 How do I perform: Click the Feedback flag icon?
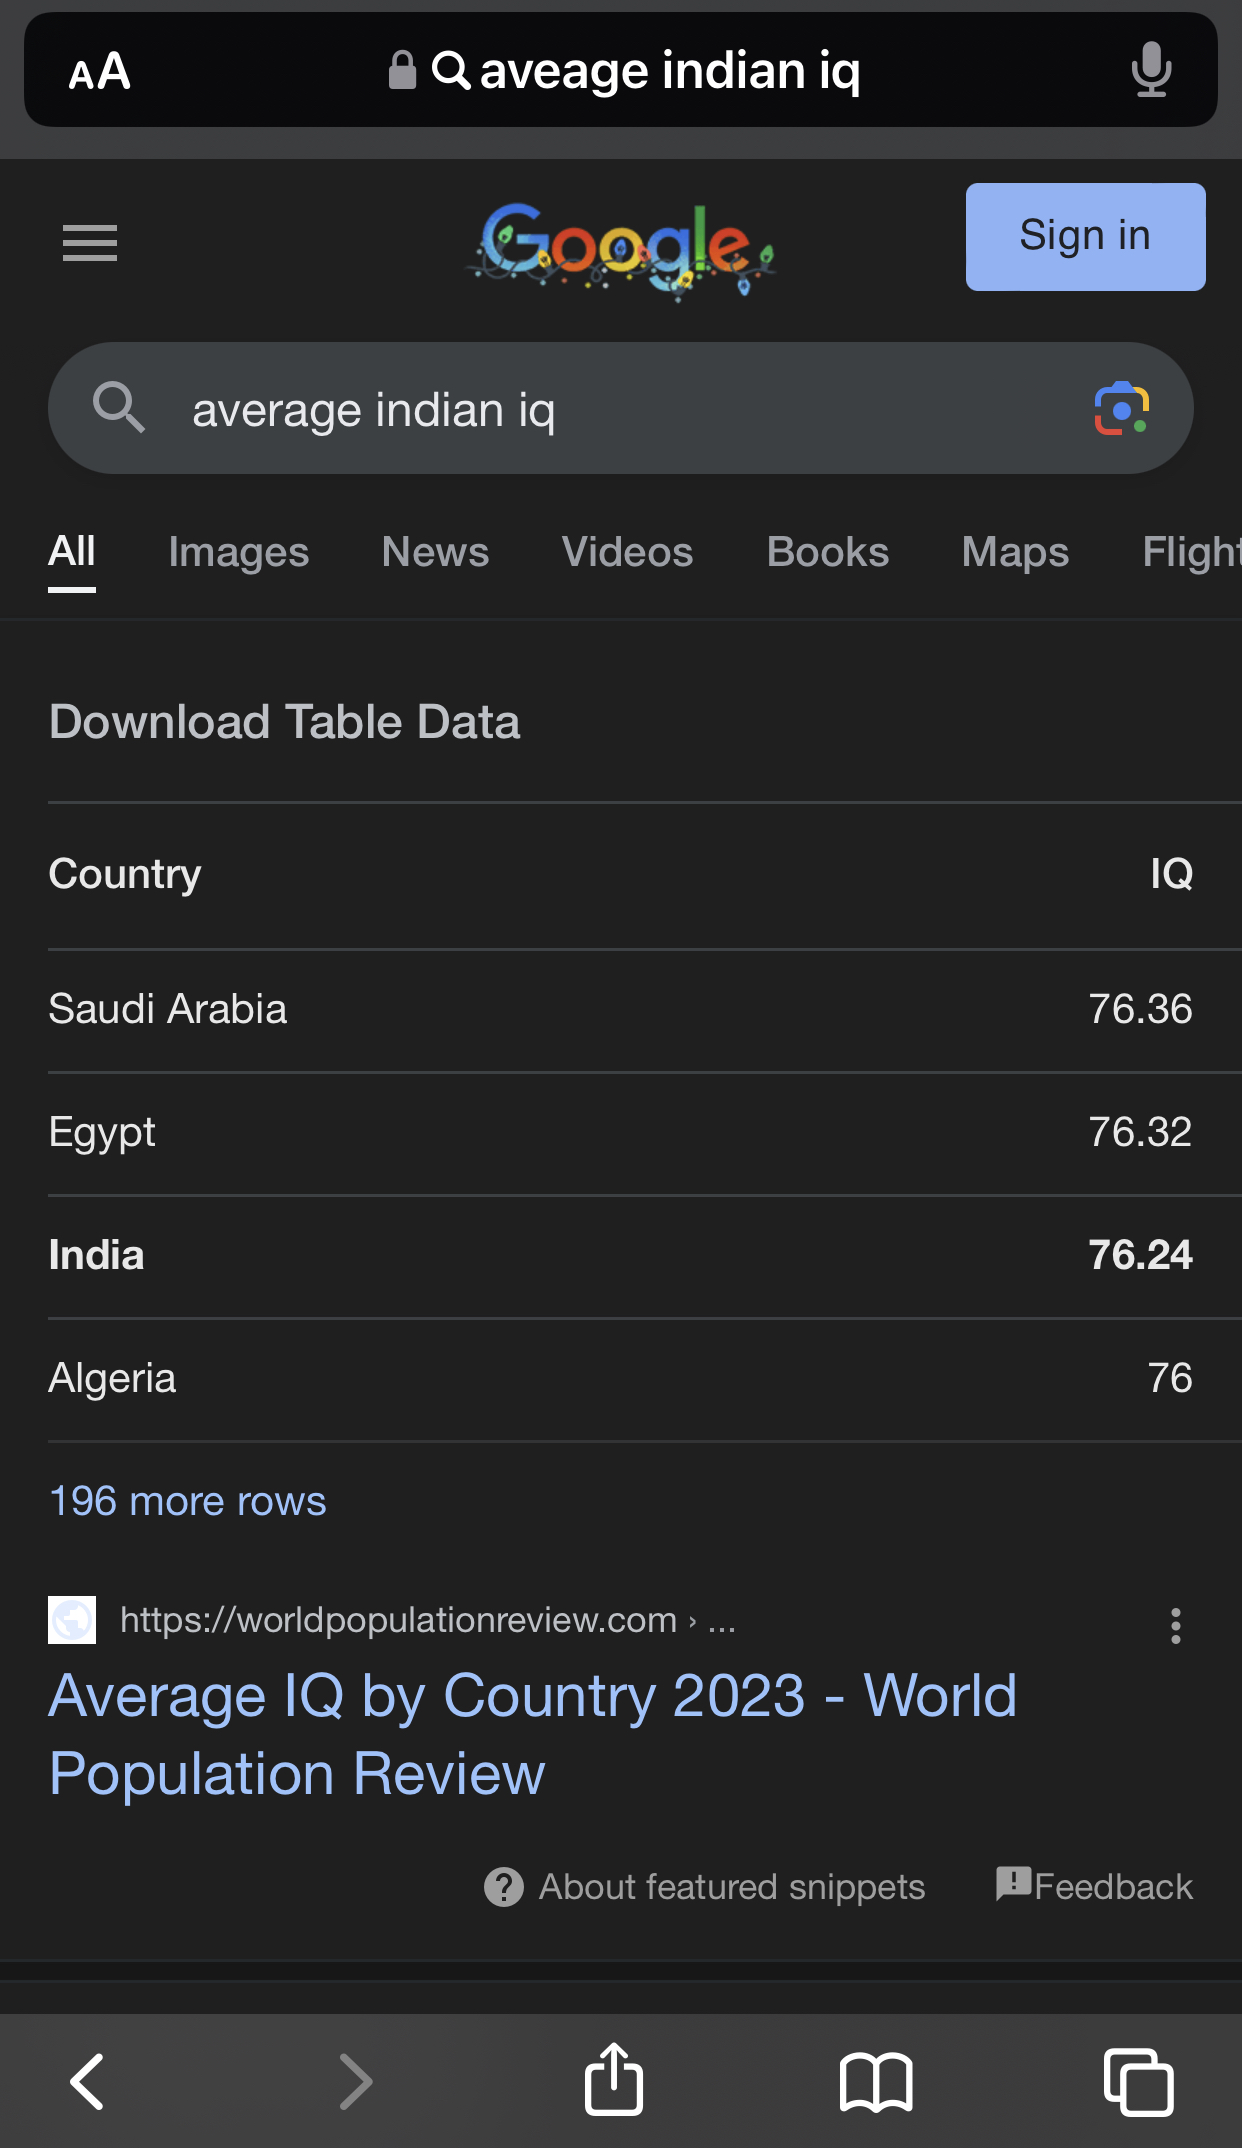tap(1014, 1883)
